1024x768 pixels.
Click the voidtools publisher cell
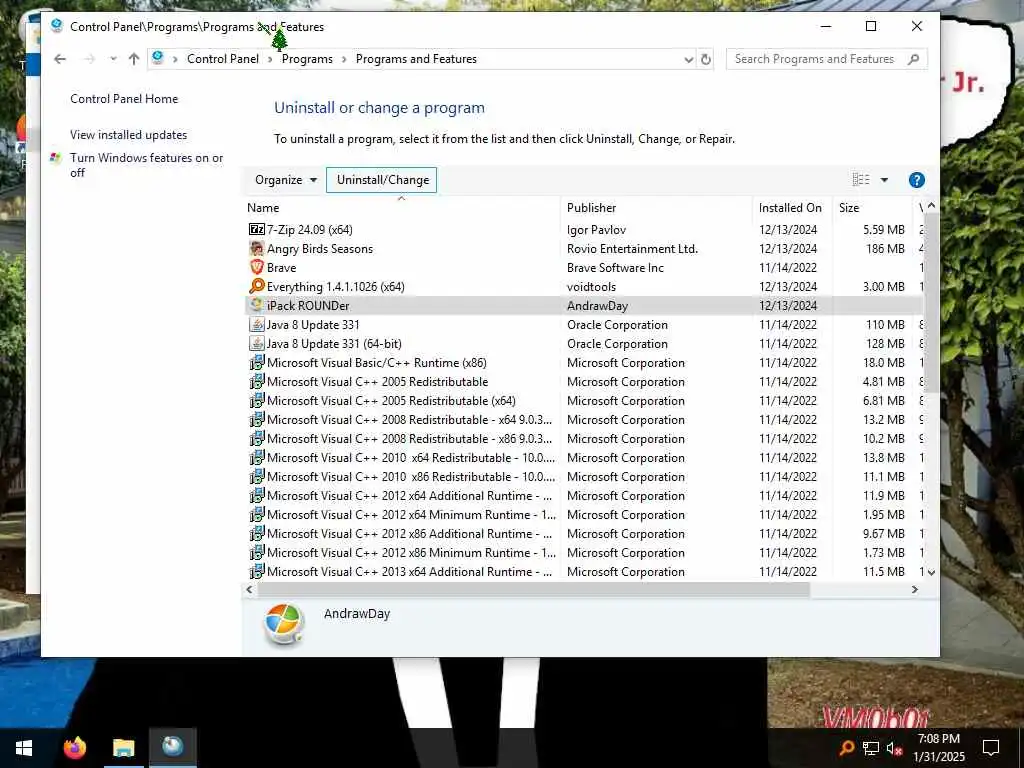coord(591,287)
